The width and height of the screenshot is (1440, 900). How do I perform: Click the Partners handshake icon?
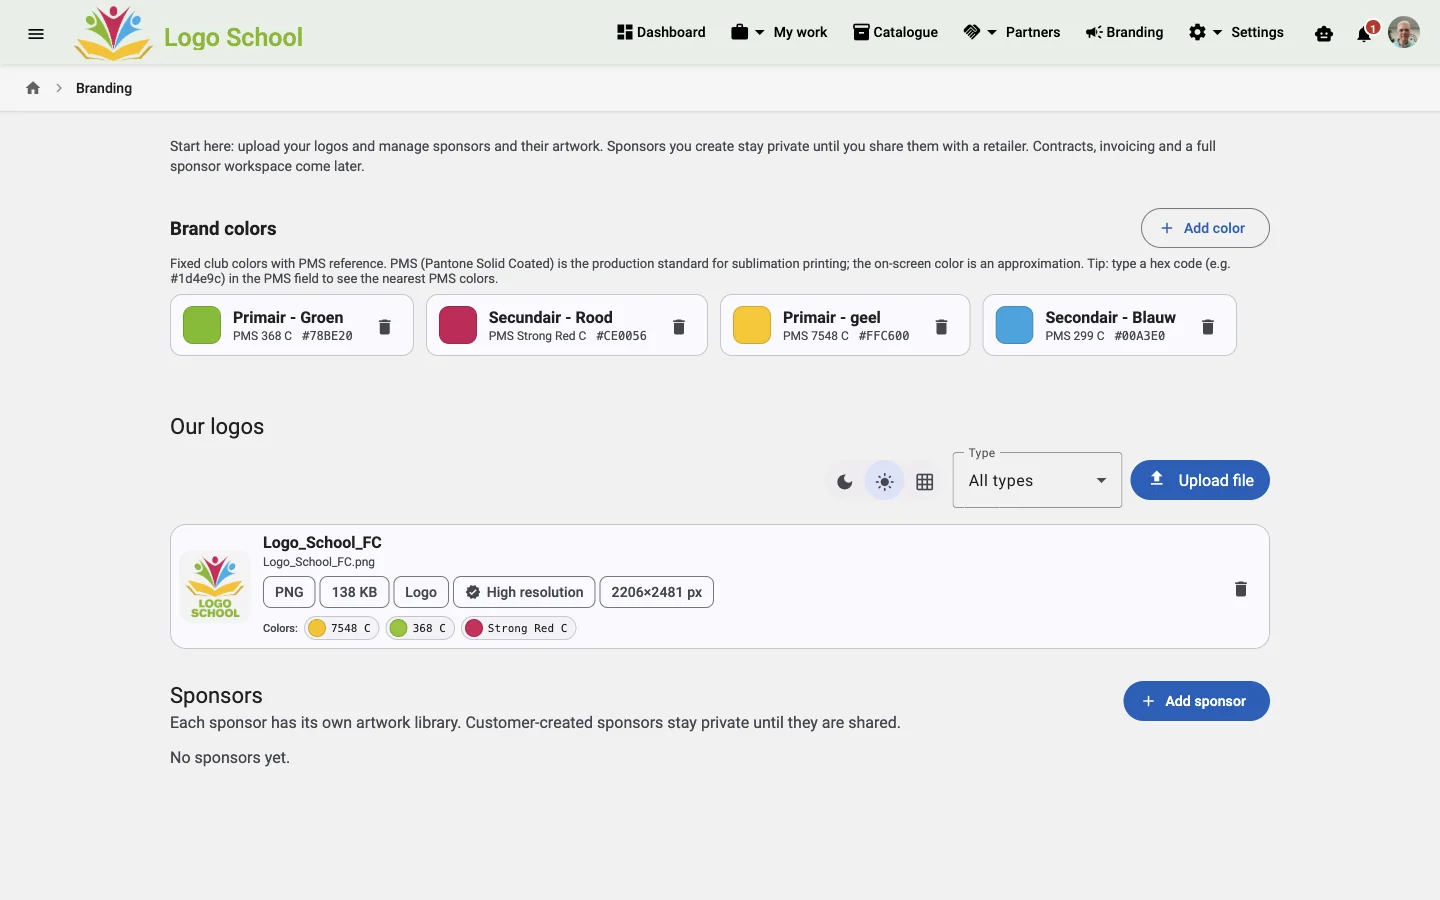click(972, 32)
